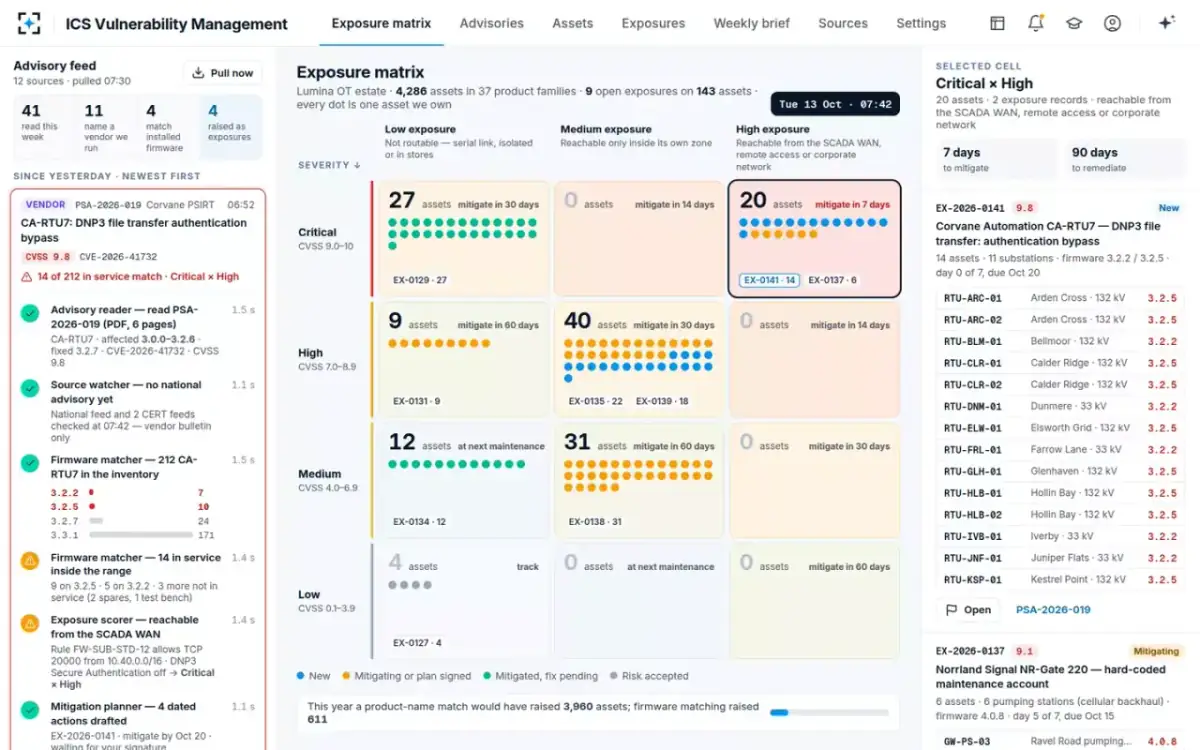Image resolution: width=1200 pixels, height=750 pixels.
Task: Click the firmware matching progress bar
Action: coord(828,713)
